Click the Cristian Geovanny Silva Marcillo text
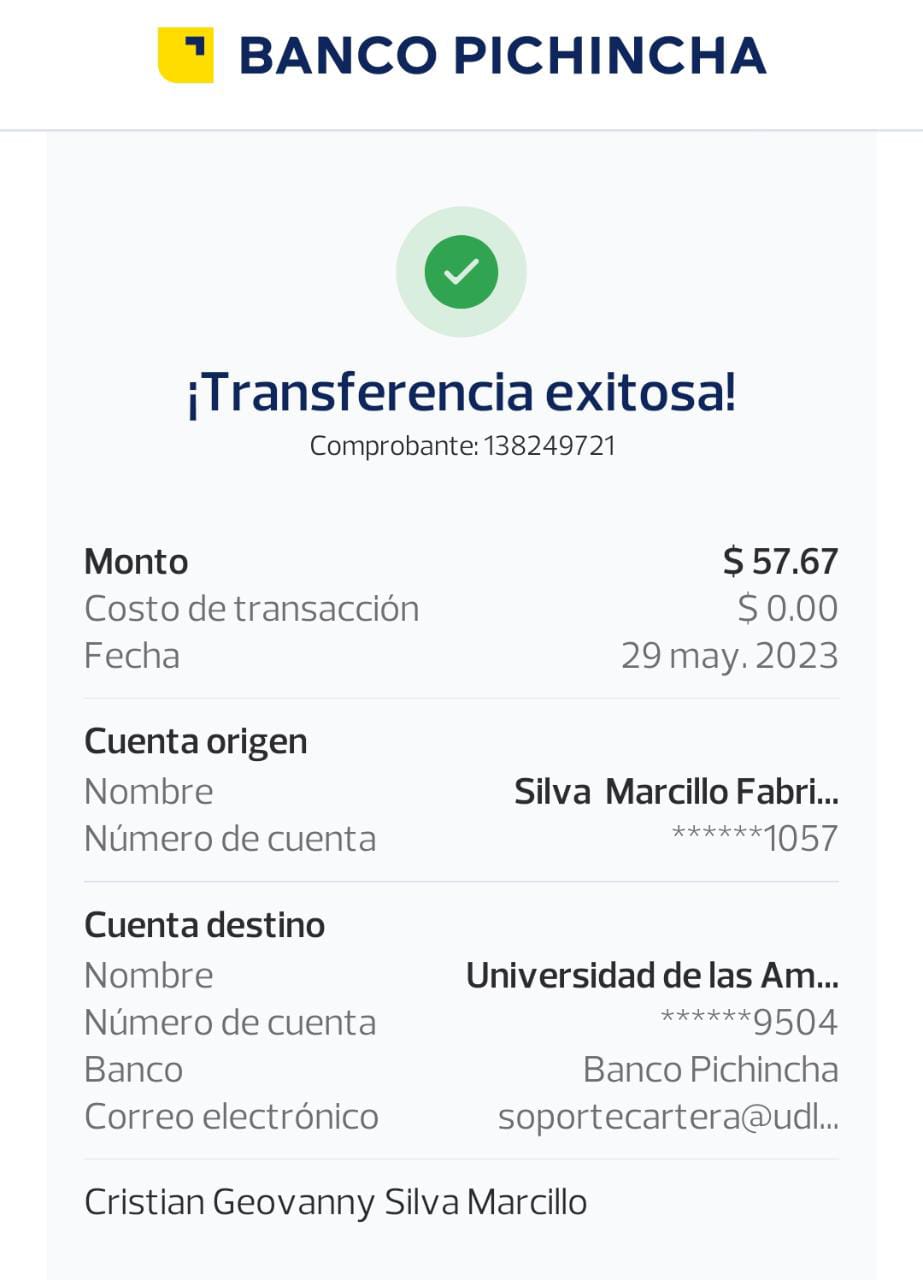This screenshot has height=1280, width=923. point(335,1202)
